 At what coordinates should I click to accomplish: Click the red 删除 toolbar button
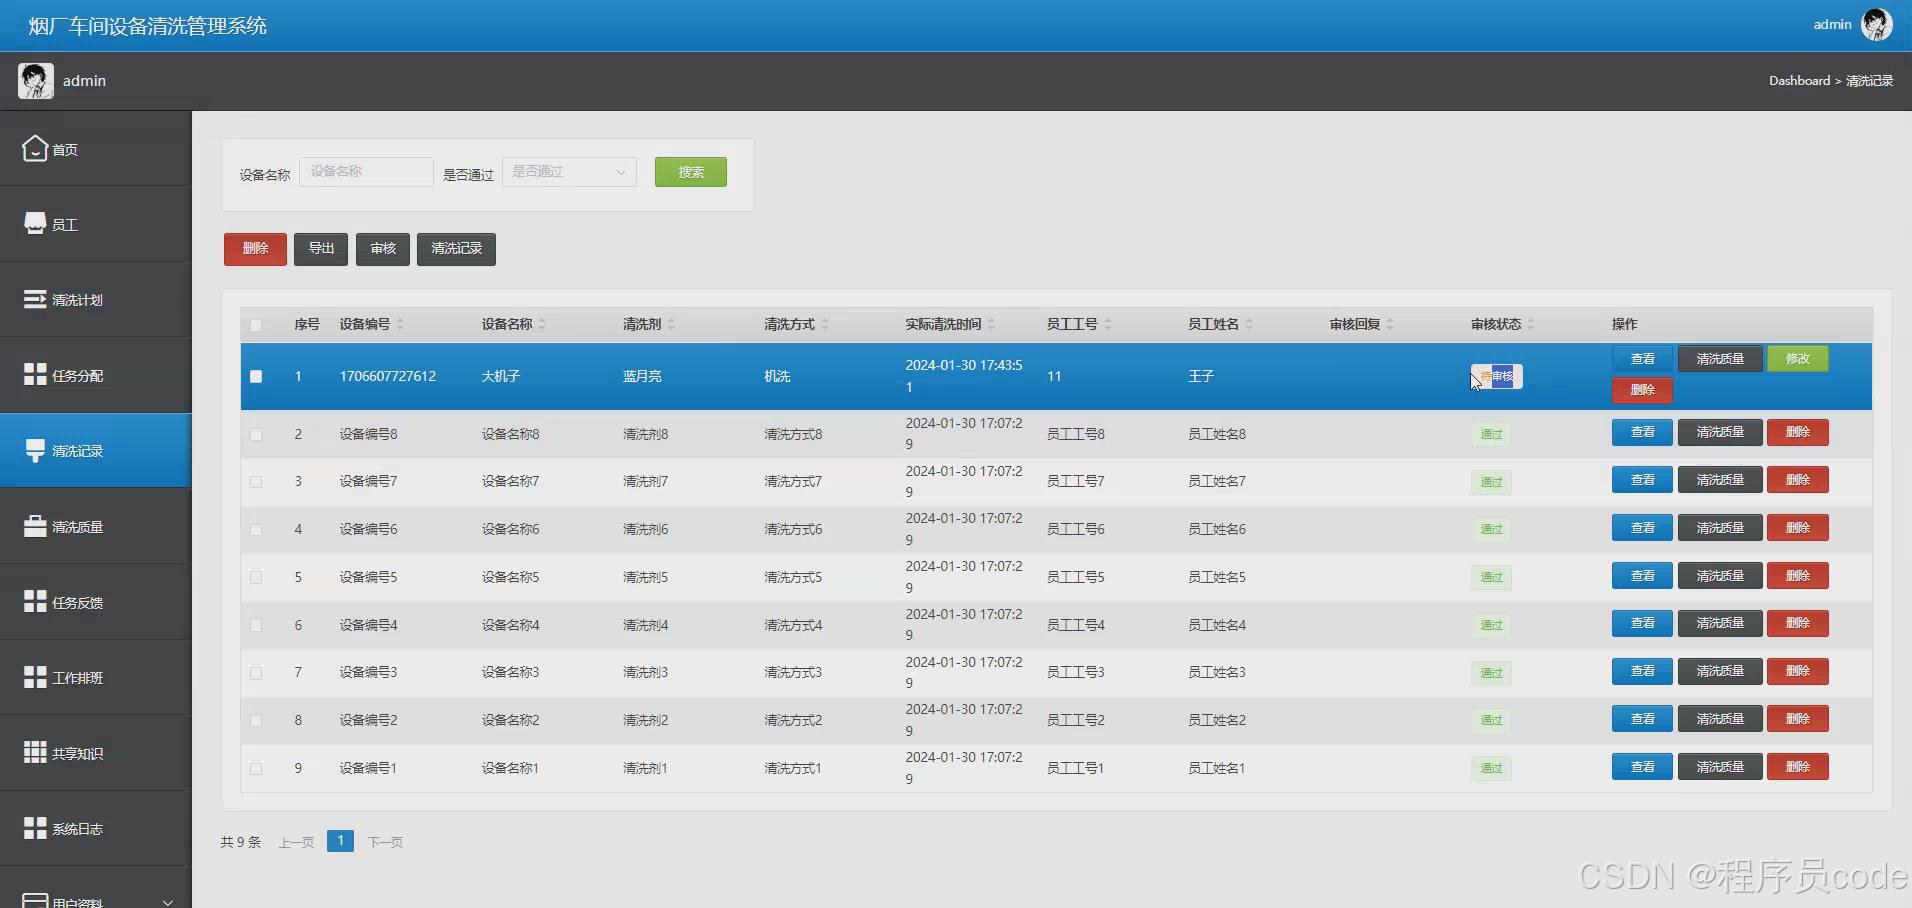click(x=255, y=249)
